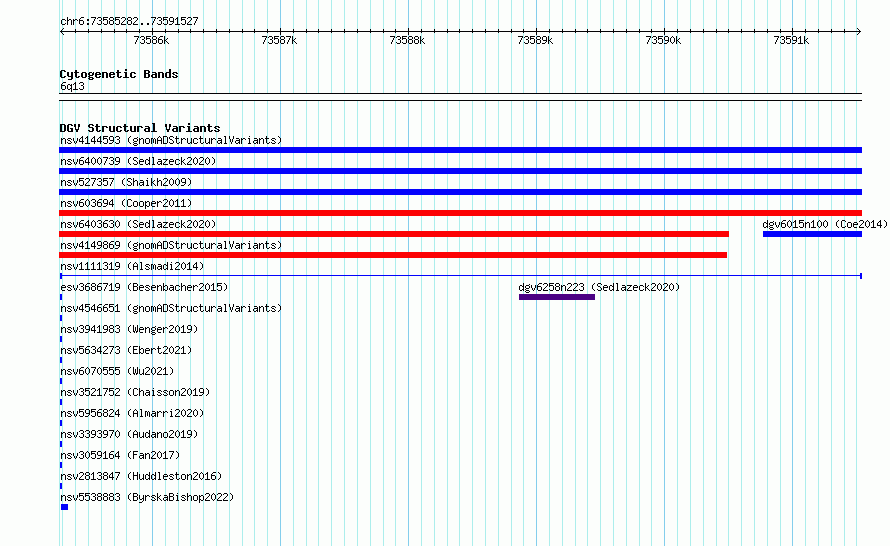Image resolution: width=890 pixels, height=546 pixels.
Task: Click the blue bar for nsv6400739
Action: [x=460, y=171]
